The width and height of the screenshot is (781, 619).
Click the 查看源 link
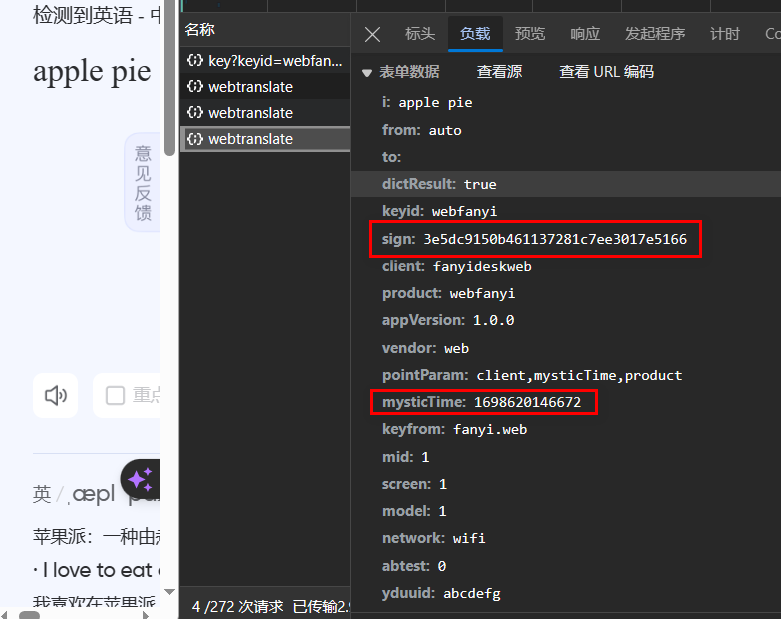(x=499, y=72)
